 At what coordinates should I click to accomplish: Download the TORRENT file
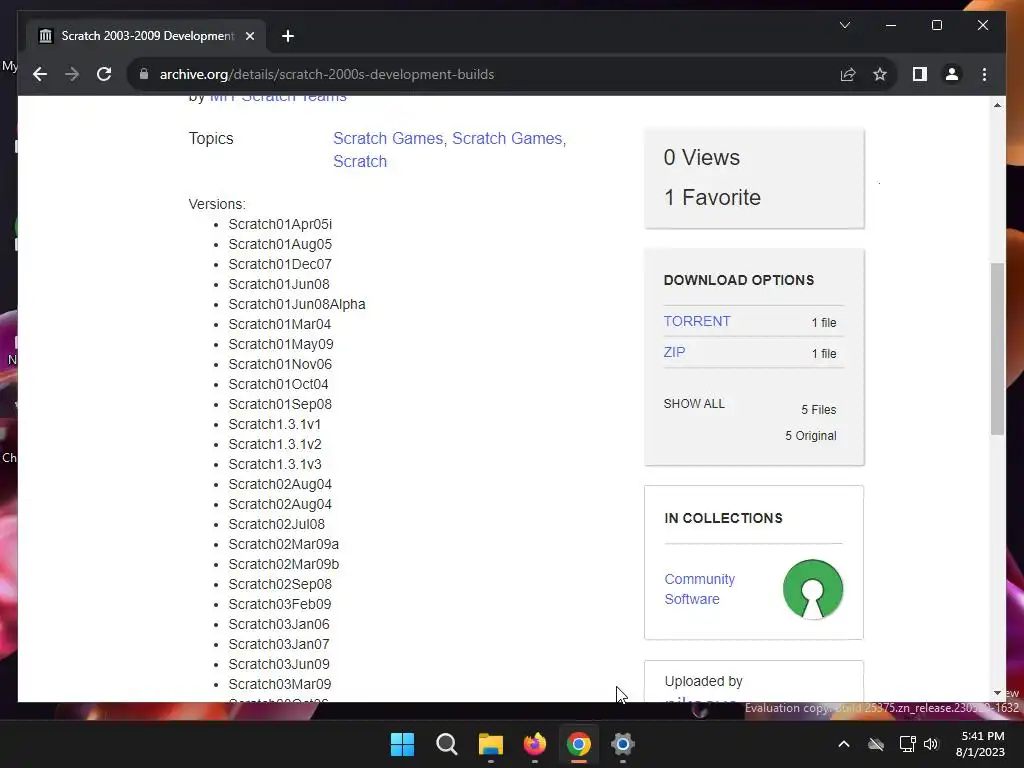tap(697, 321)
